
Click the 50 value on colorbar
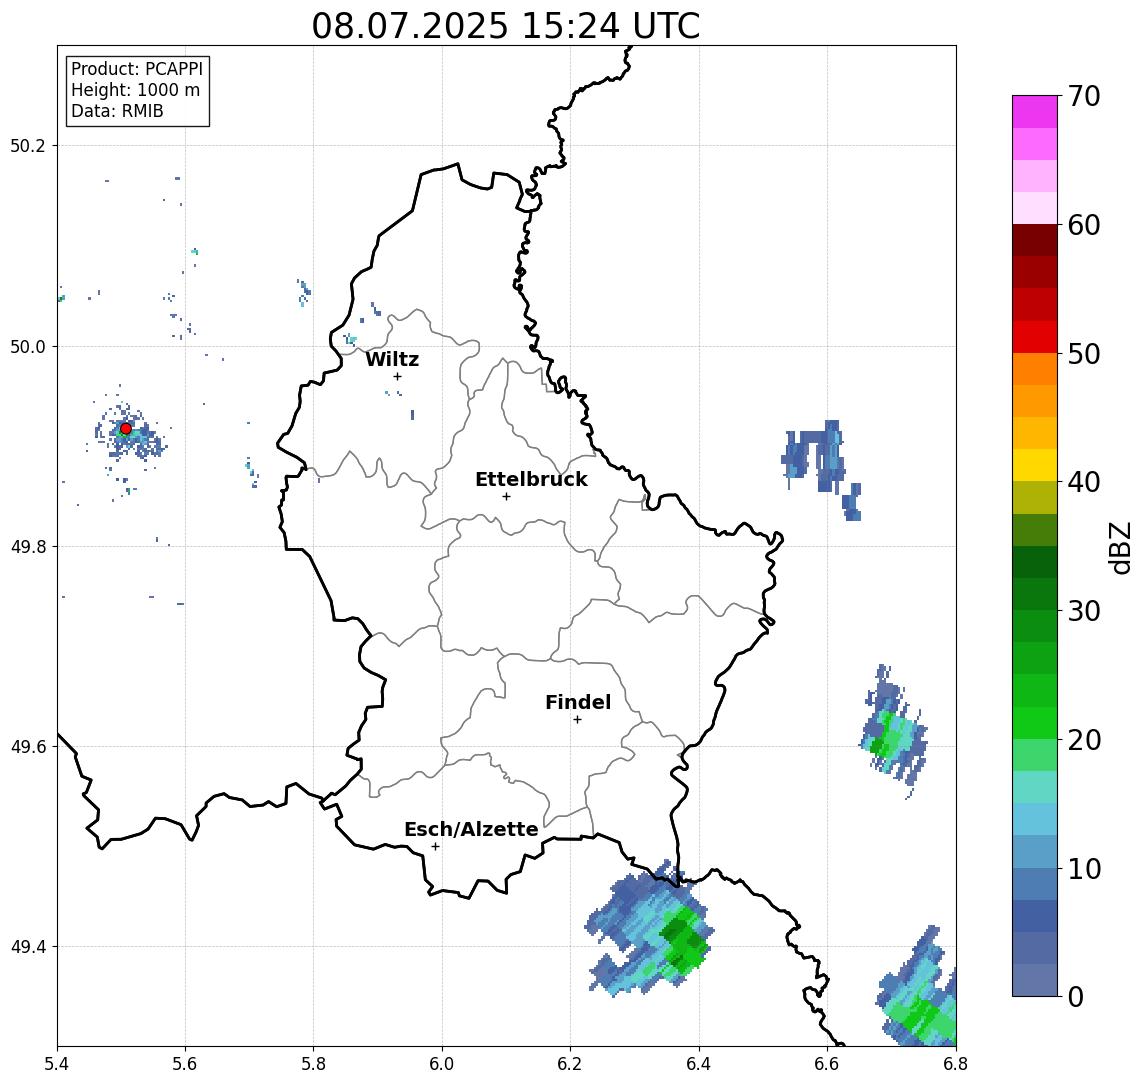(1084, 354)
